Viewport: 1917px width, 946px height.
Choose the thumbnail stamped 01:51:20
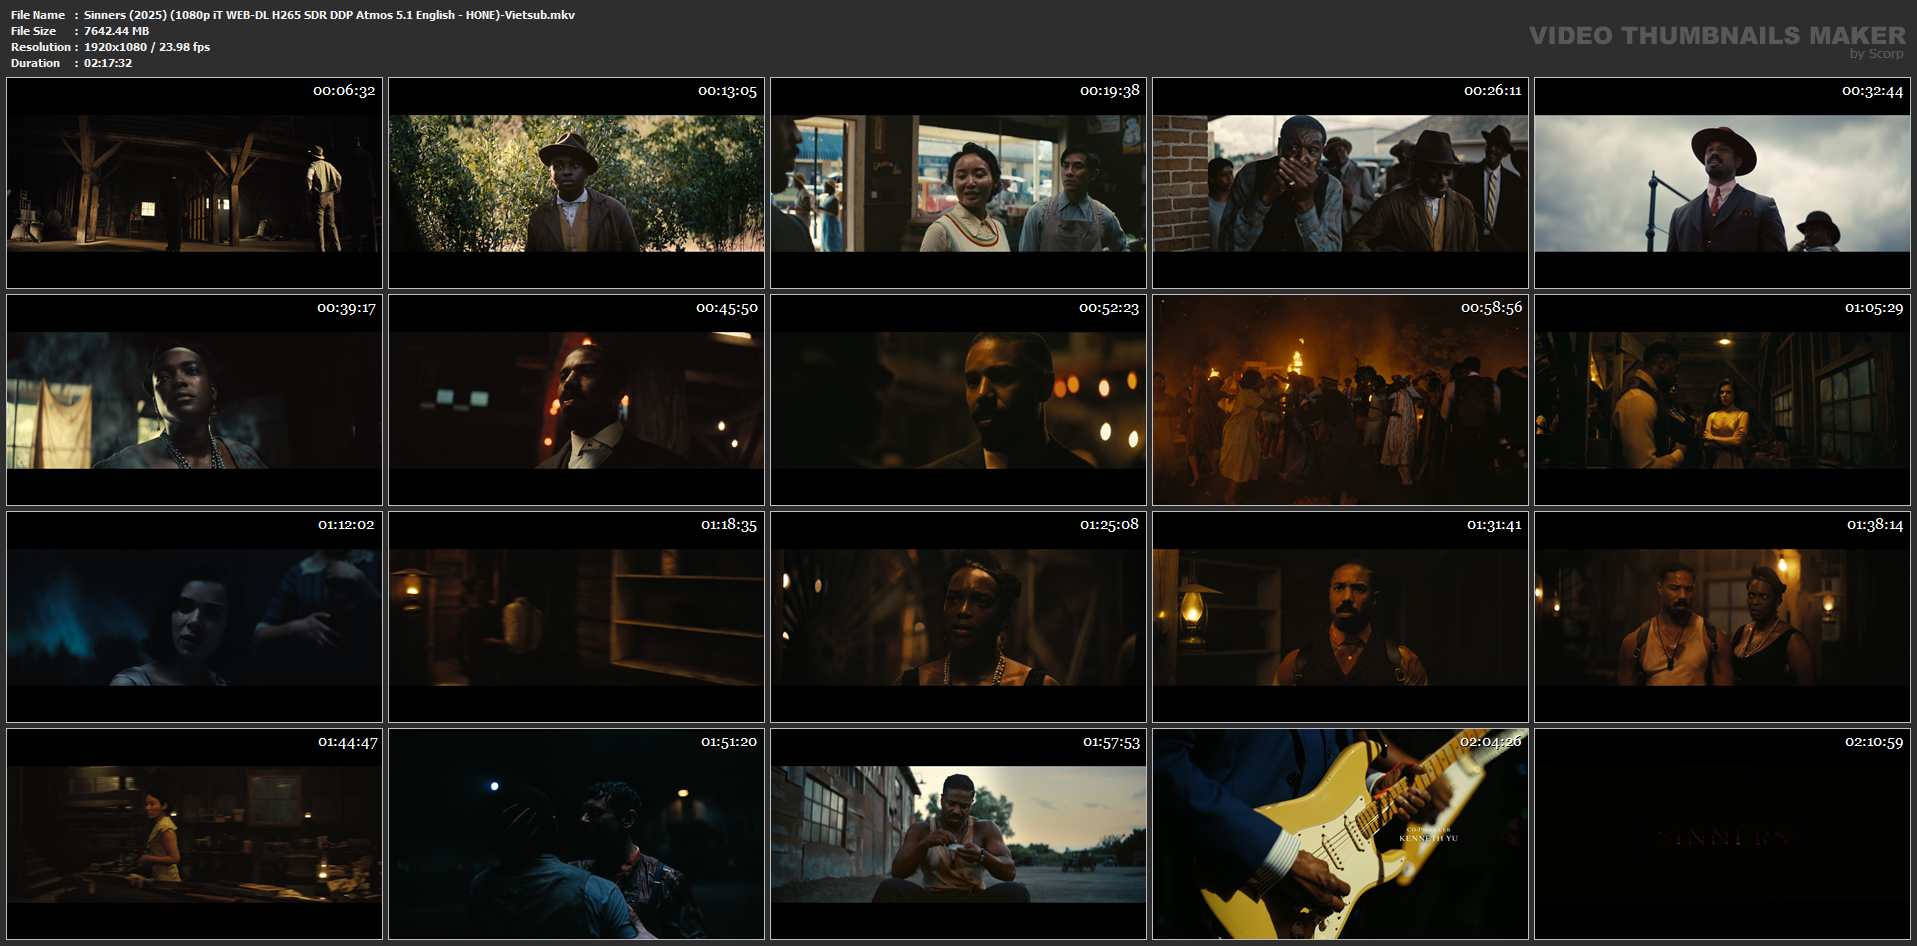point(576,834)
